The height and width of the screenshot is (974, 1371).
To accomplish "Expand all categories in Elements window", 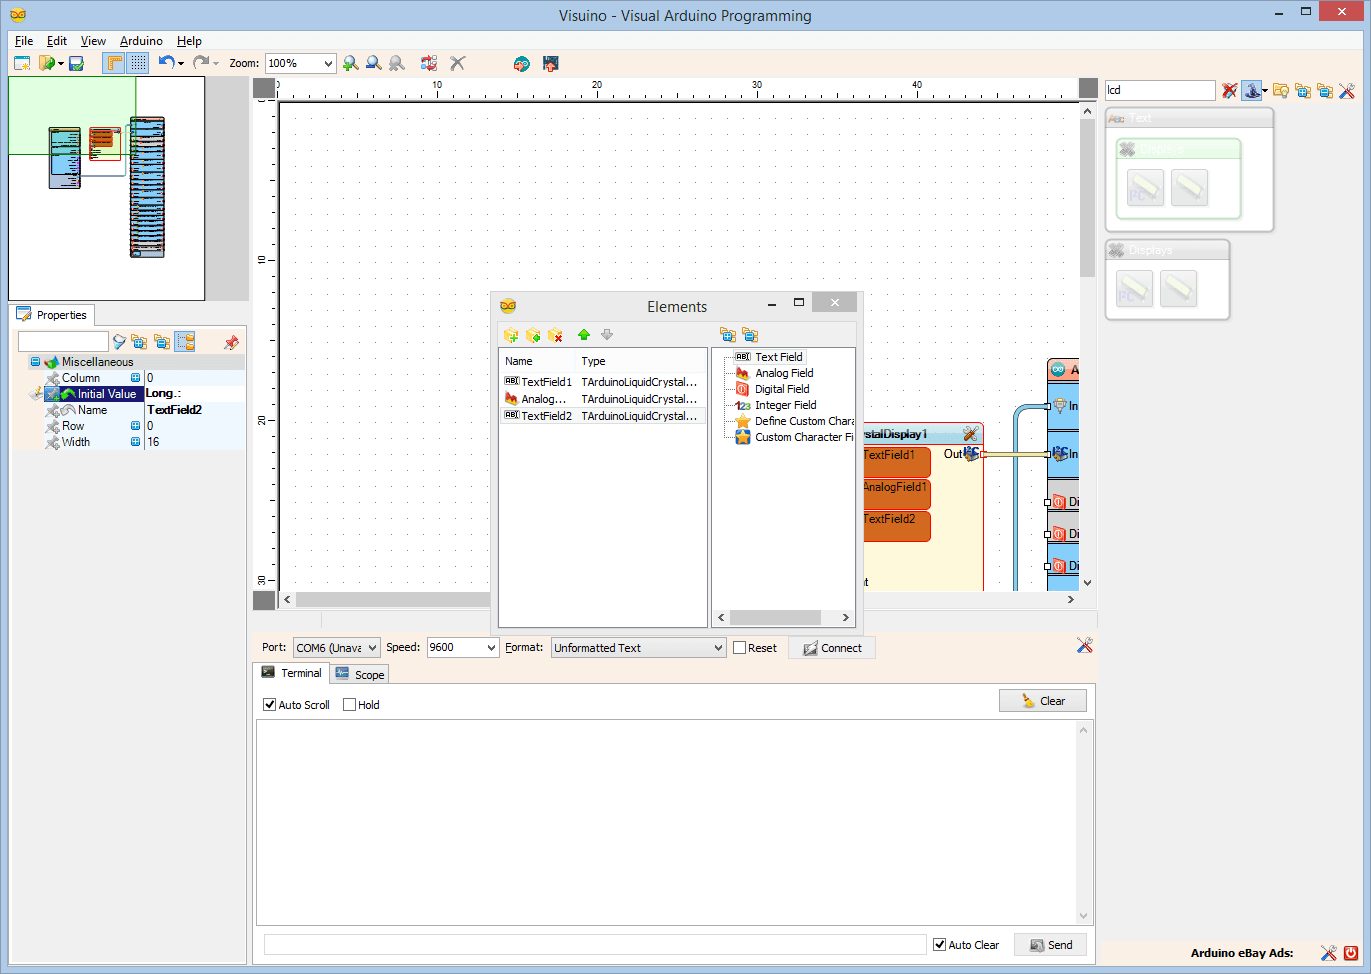I will pyautogui.click(x=729, y=335).
